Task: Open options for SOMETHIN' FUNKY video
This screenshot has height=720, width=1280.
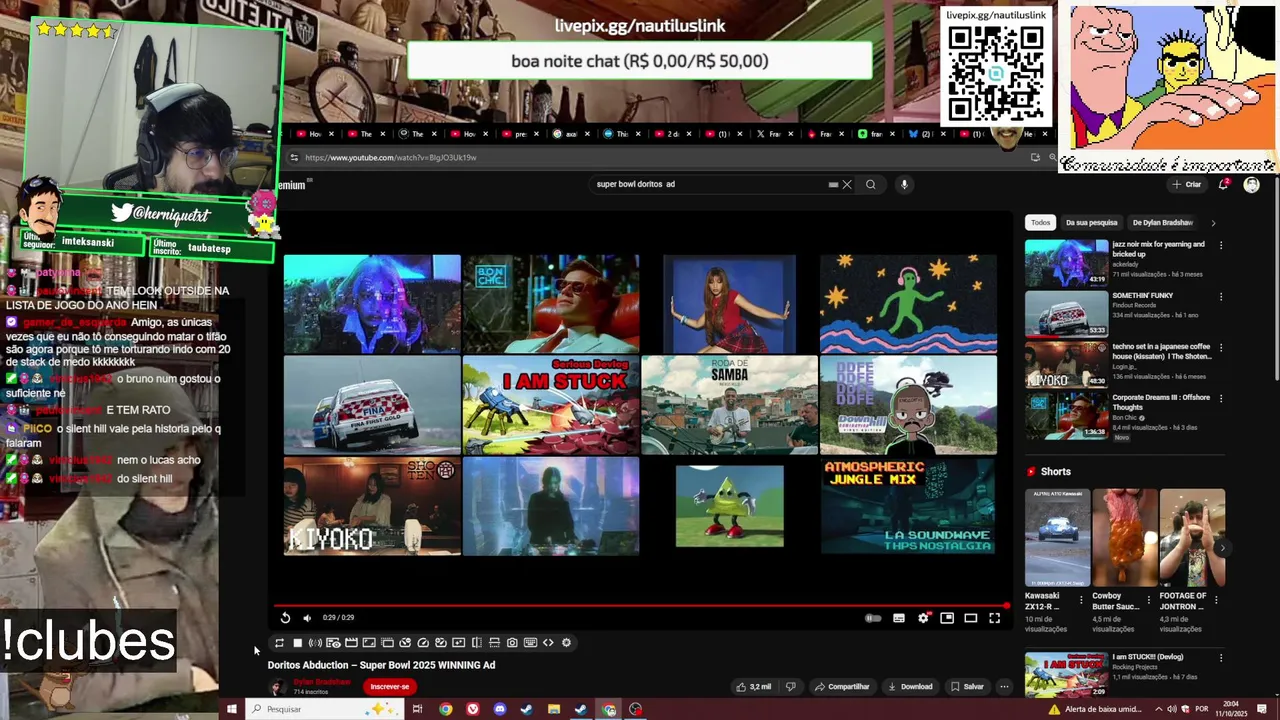Action: 1220,297
